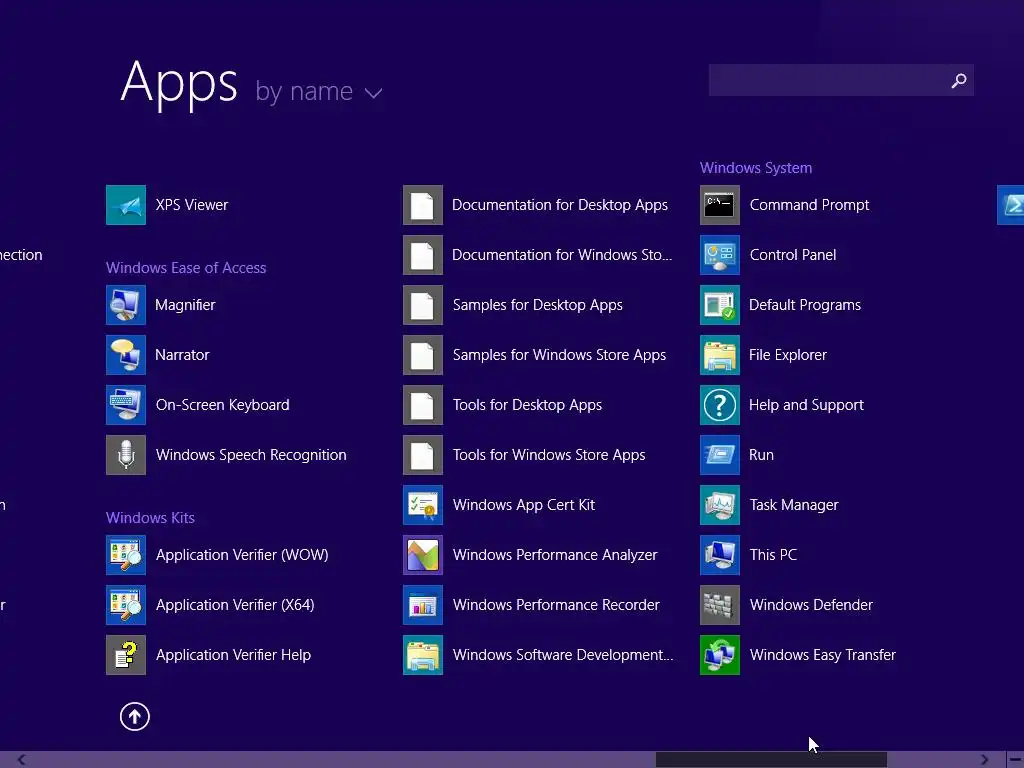Select the Windows Defender text label
The image size is (1024, 768).
coord(810,605)
